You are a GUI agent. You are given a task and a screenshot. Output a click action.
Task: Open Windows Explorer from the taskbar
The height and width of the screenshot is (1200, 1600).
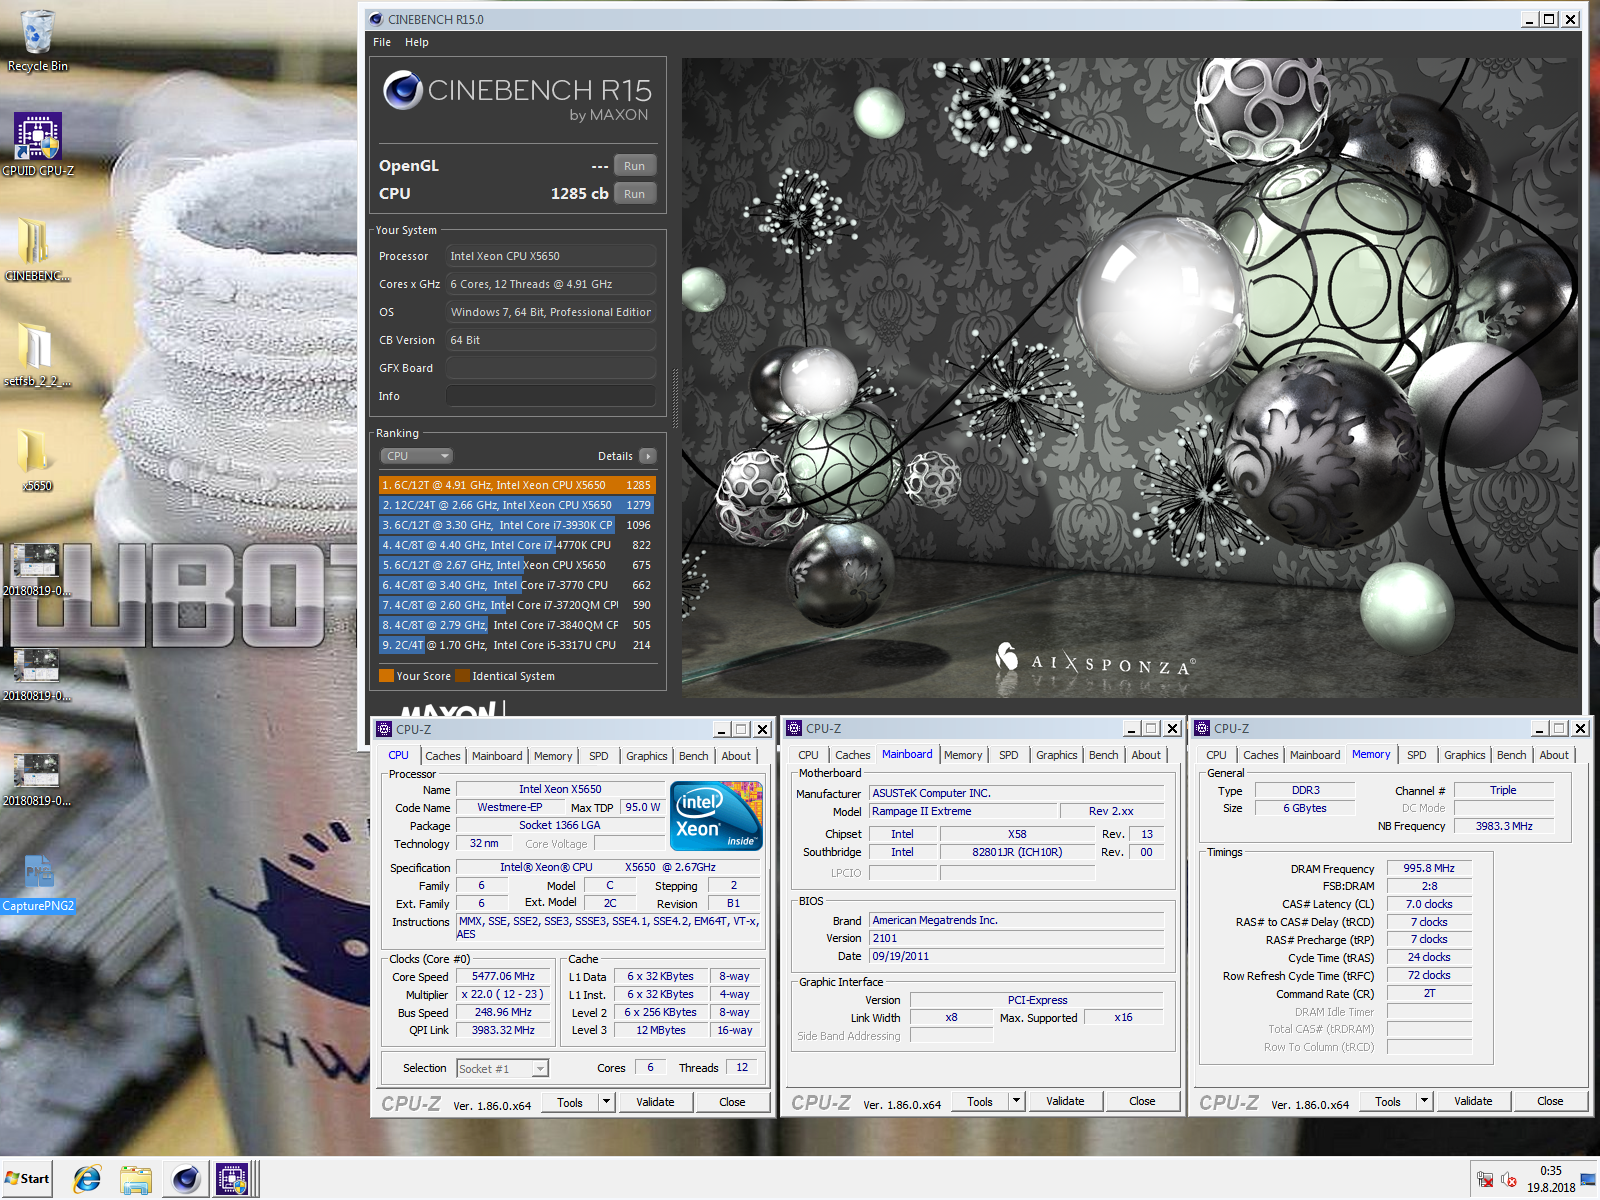(x=136, y=1179)
